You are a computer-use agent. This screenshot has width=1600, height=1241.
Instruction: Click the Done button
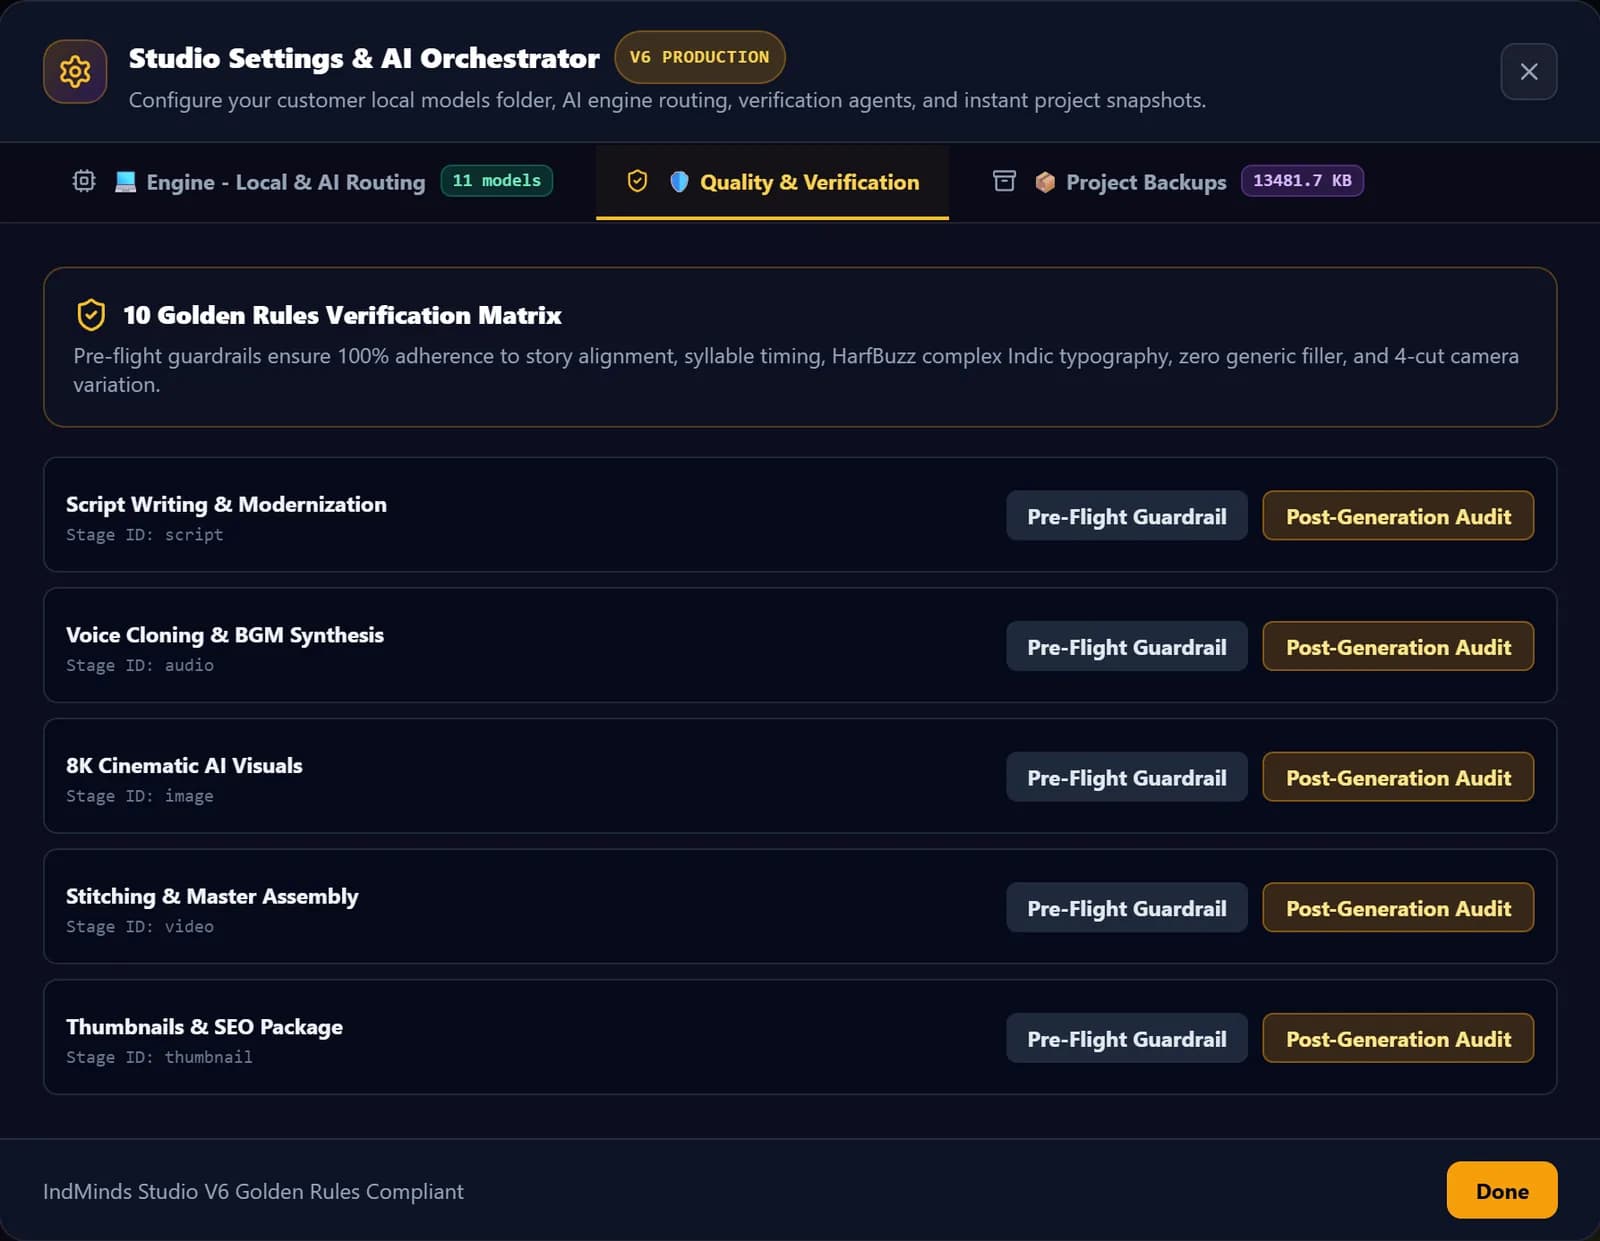tap(1502, 1190)
